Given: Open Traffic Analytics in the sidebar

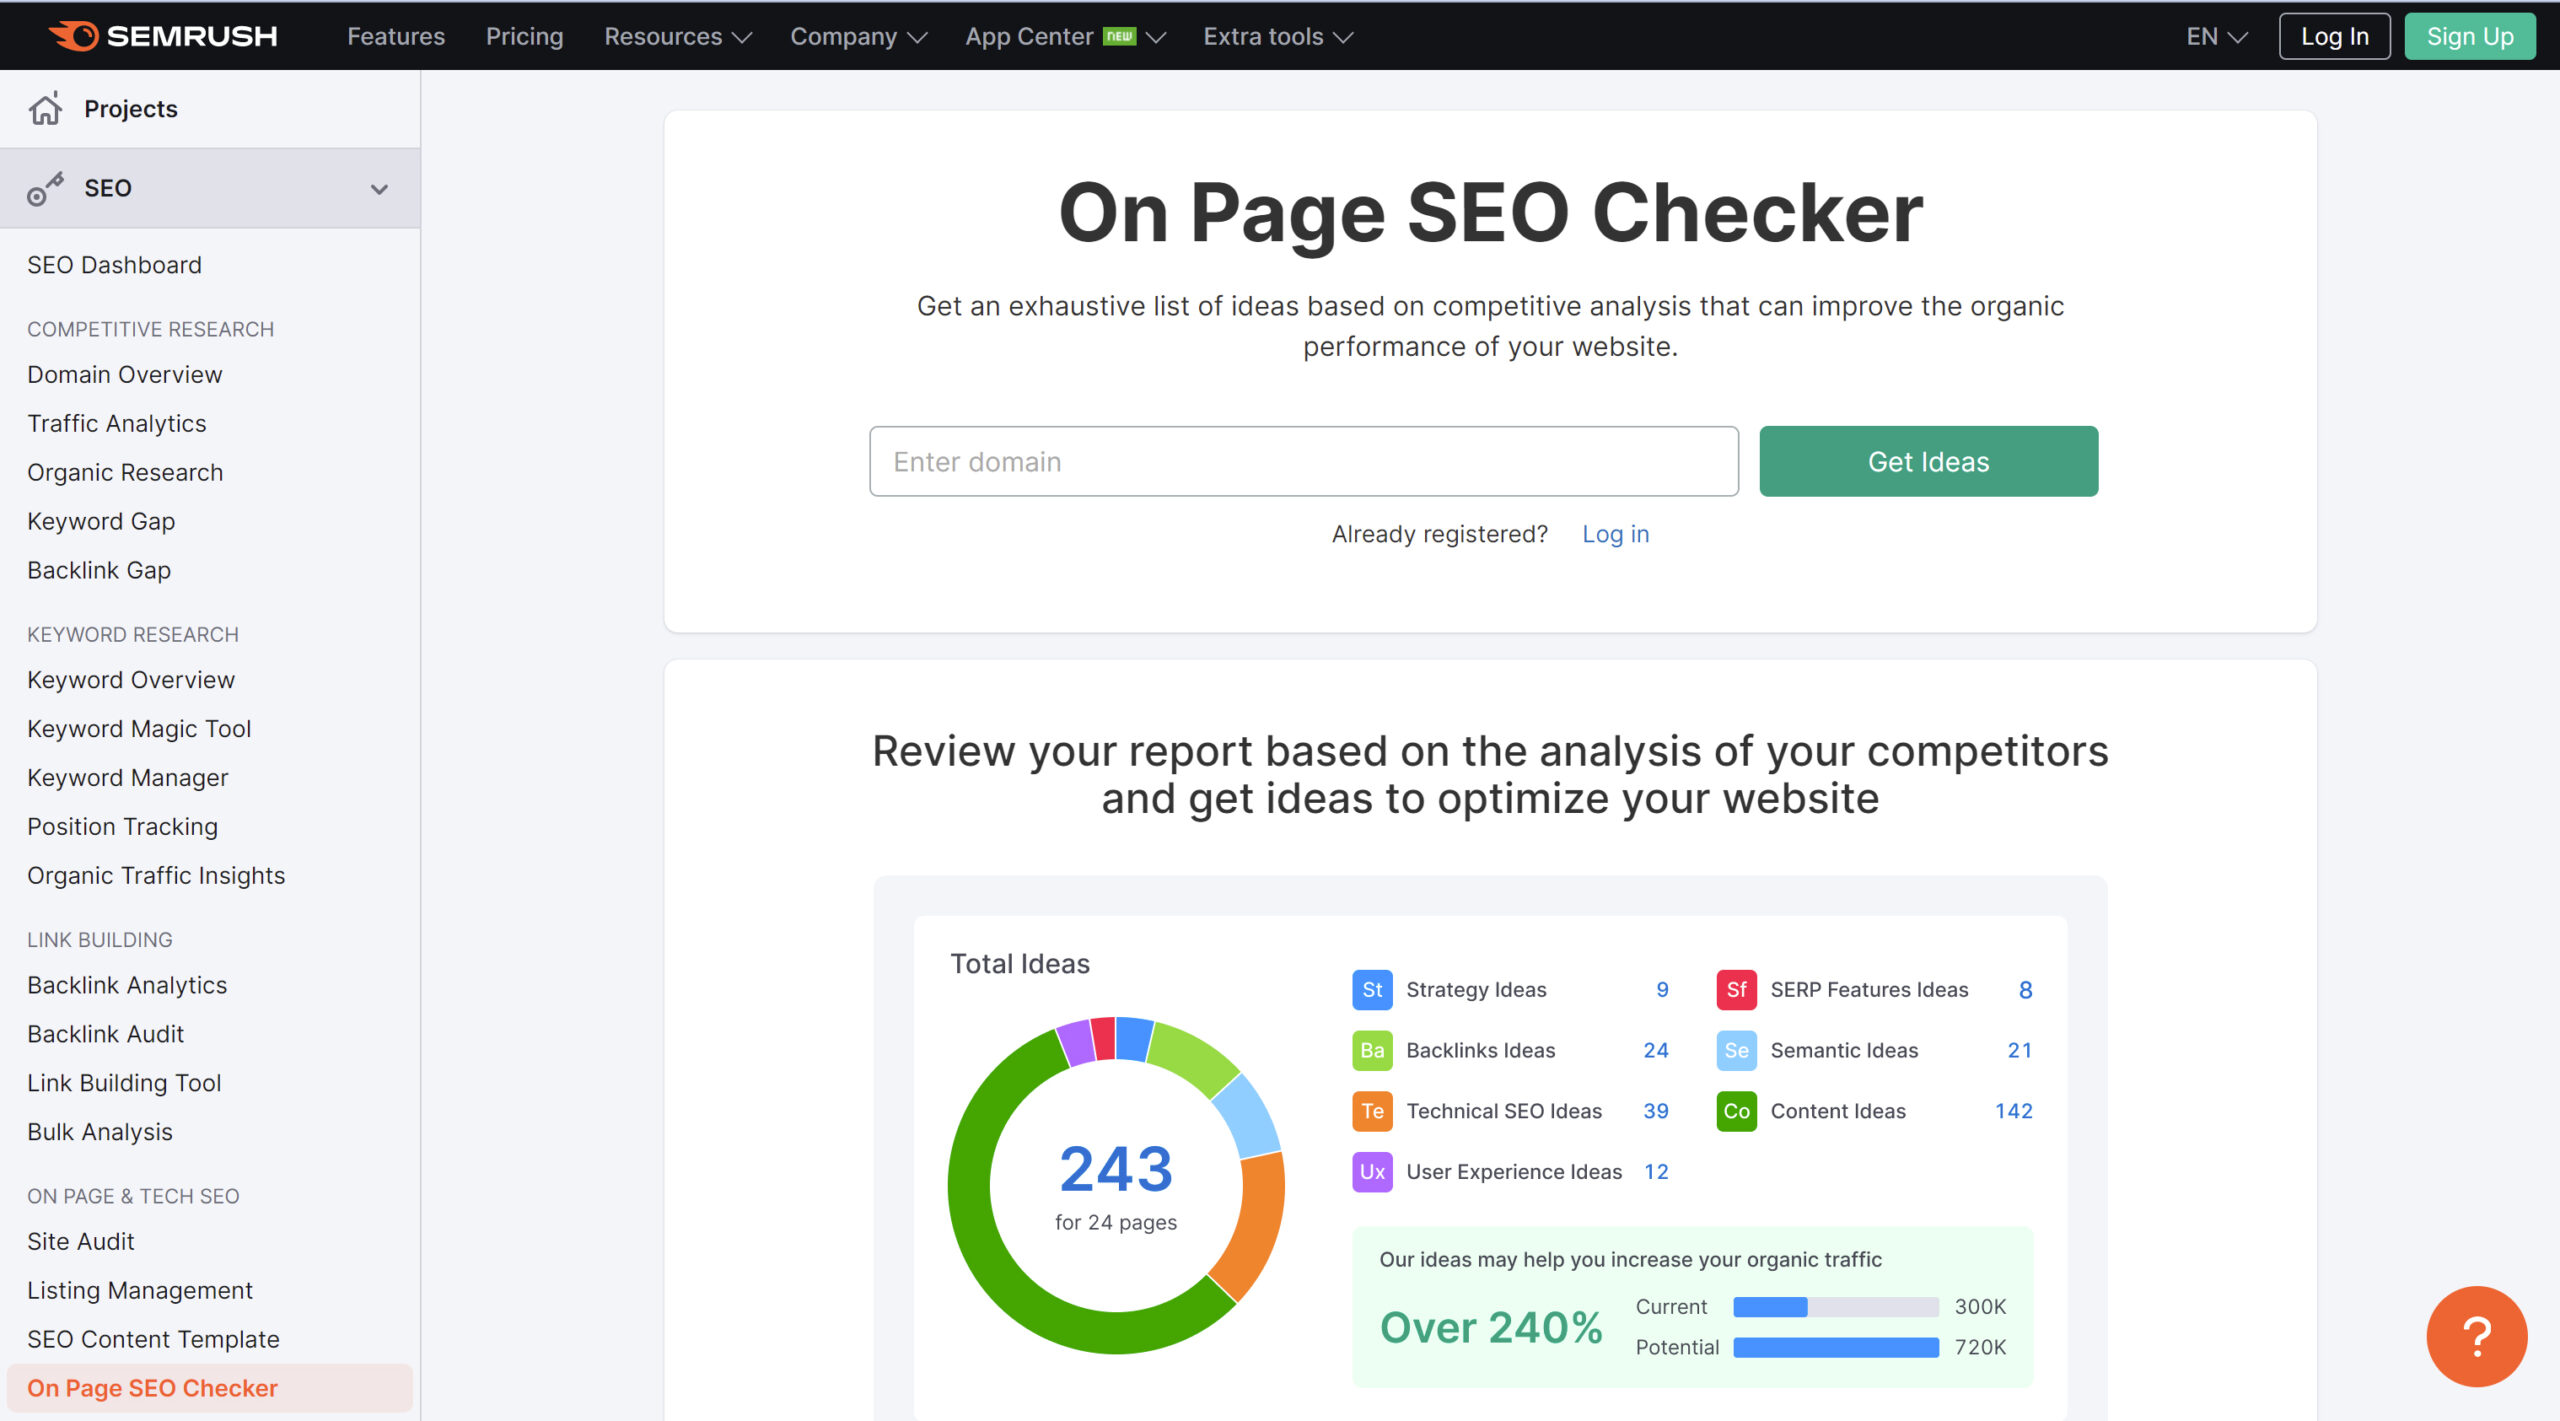Looking at the screenshot, I should pos(117,423).
